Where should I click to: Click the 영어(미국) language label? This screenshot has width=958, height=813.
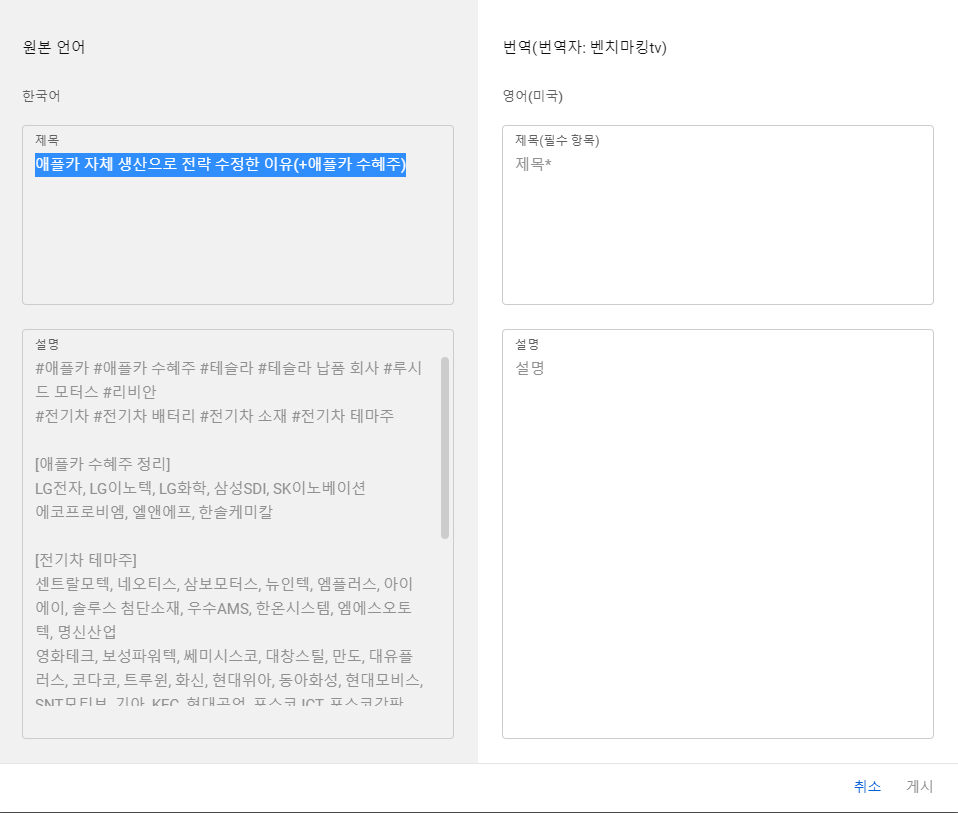[533, 96]
